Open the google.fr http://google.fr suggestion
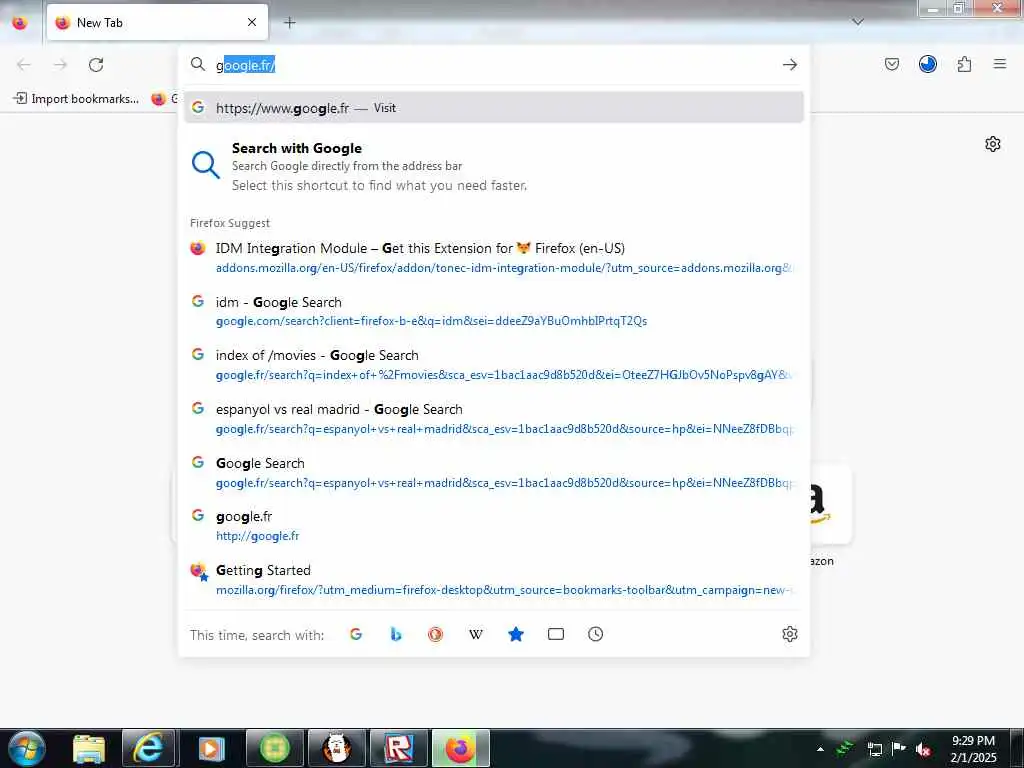Viewport: 1024px width, 768px height. tap(494, 526)
